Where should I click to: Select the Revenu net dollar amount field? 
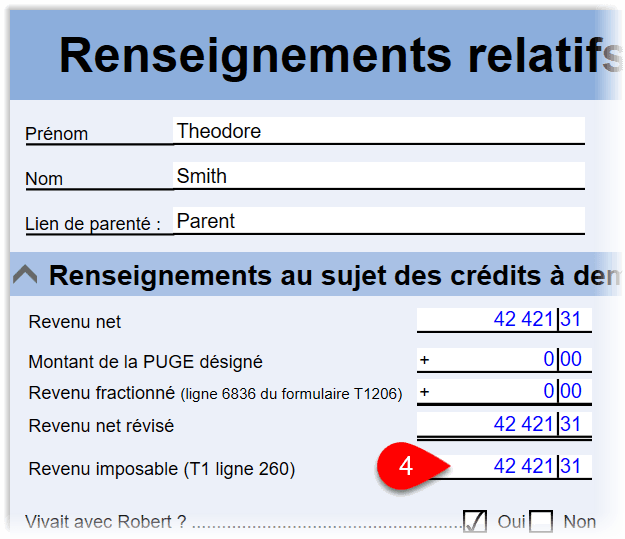[x=487, y=320]
